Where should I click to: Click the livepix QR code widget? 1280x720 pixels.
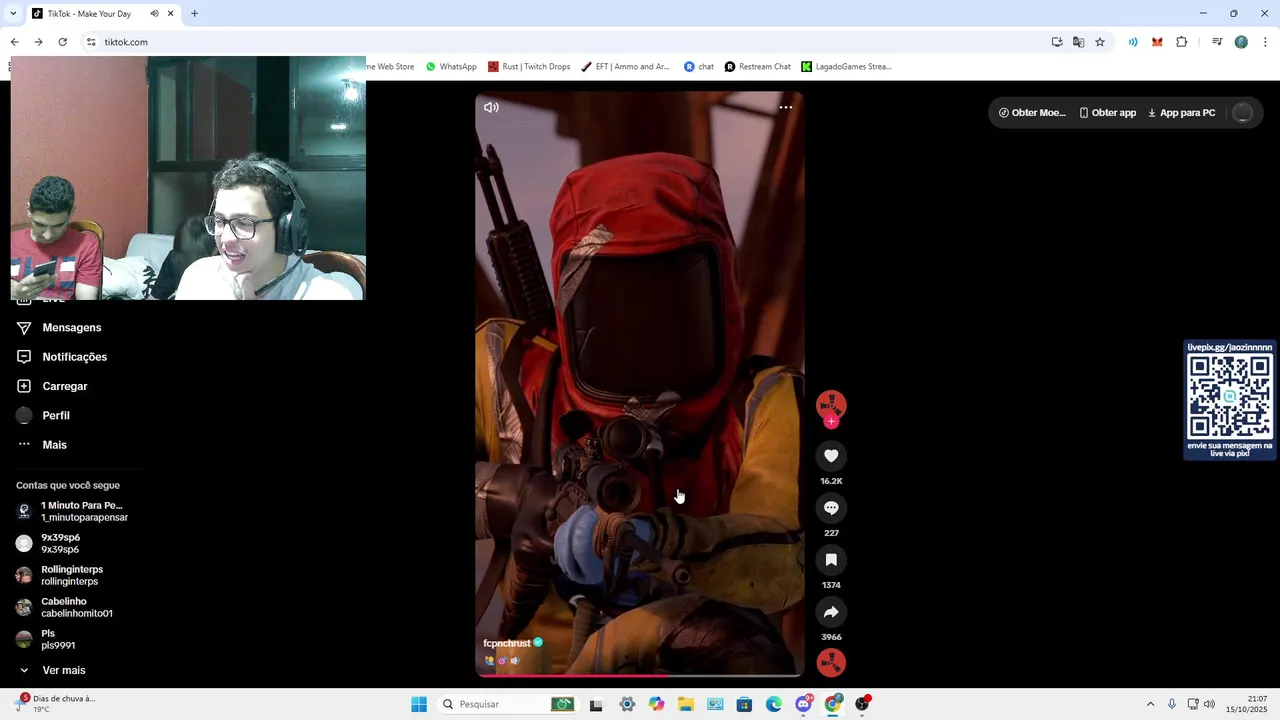pyautogui.click(x=1229, y=400)
